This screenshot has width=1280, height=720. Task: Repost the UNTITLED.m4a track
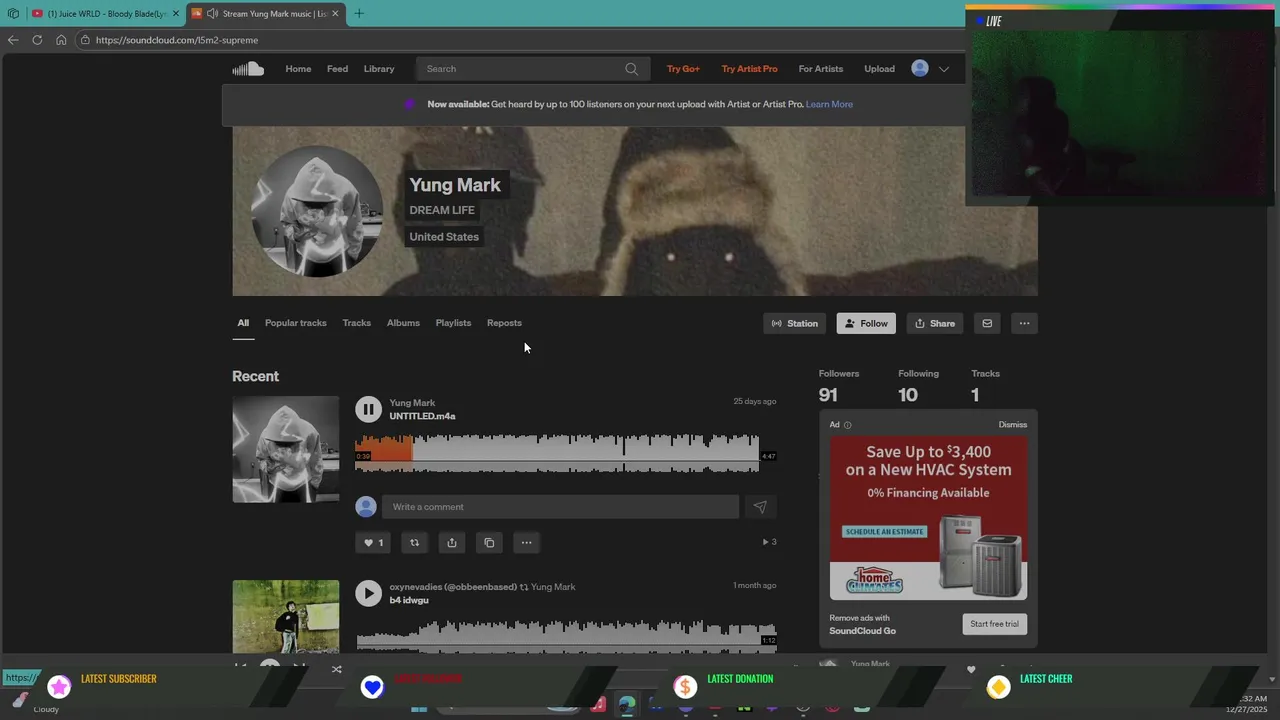coord(414,543)
